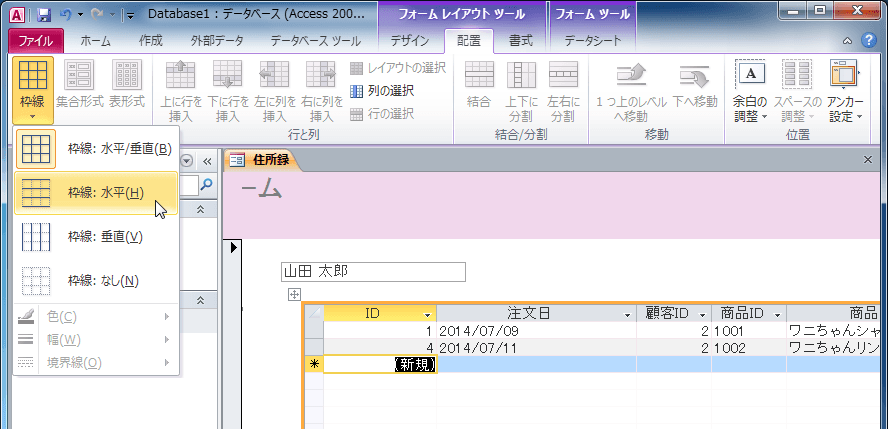Click the Undo icon in quick access toolbar
Viewport: 888px width, 429px height.
65,15
